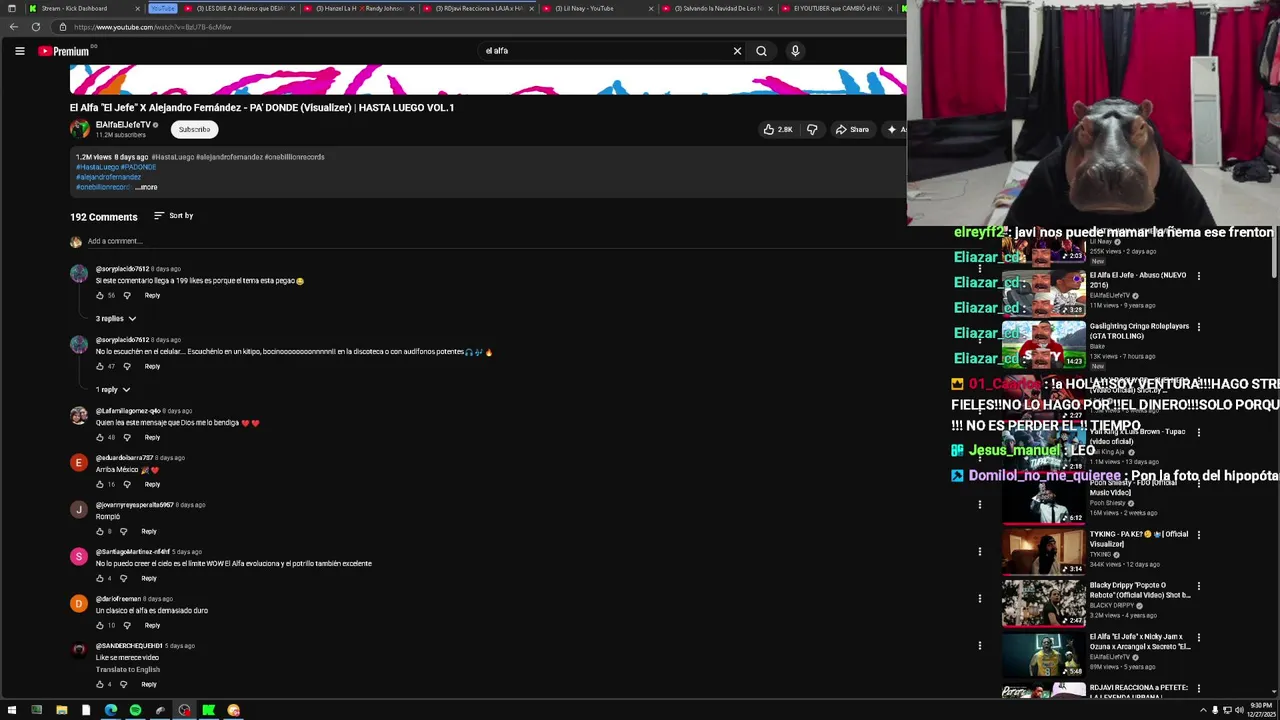Reply to 'Like se merece video' comment

[149, 685]
